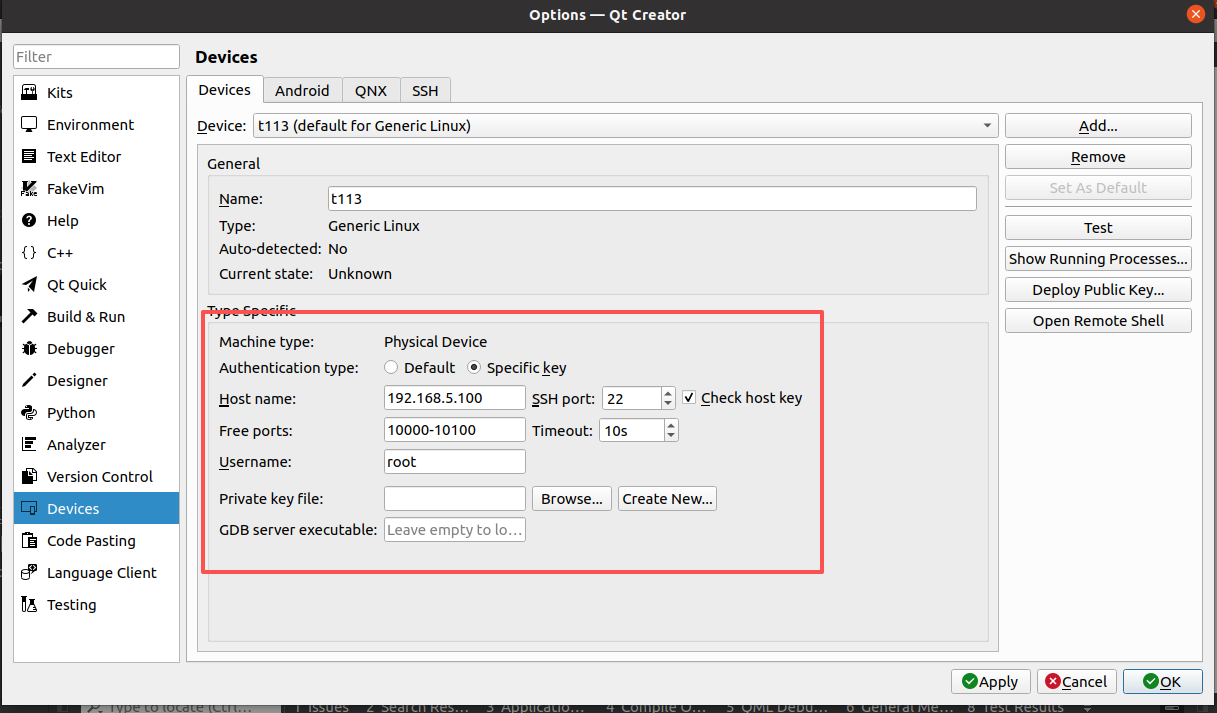Increase the SSH port value
This screenshot has height=713, width=1217.
click(668, 393)
